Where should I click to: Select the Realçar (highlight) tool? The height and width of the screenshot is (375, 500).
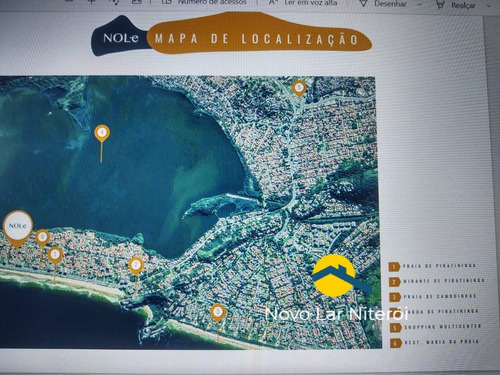click(456, 5)
